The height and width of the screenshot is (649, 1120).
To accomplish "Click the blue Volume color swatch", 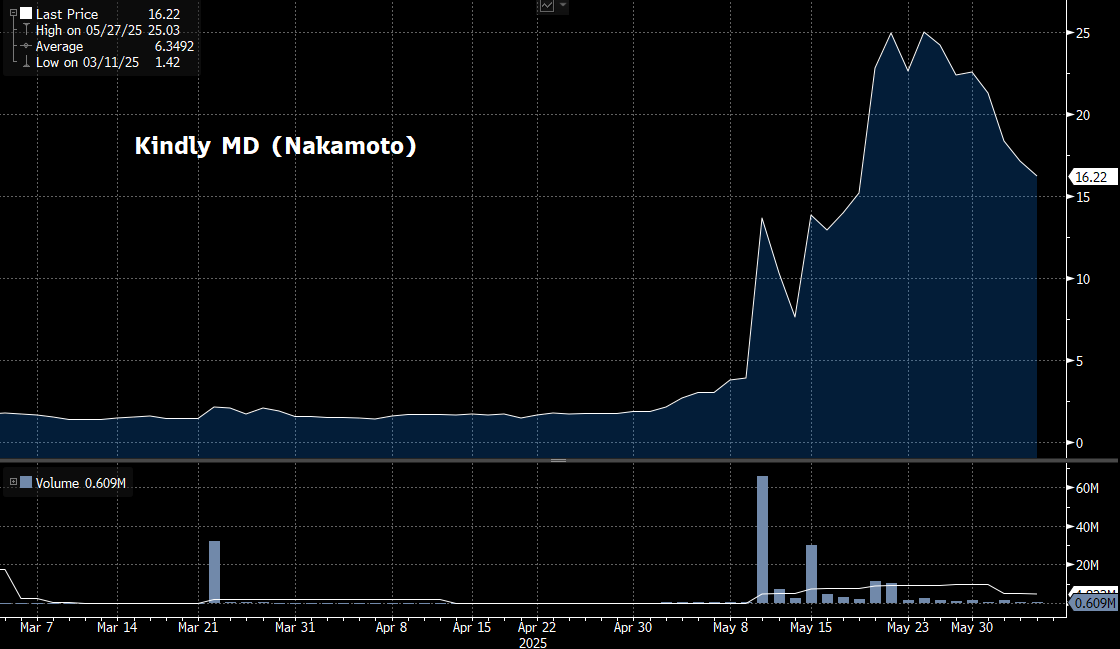I will pyautogui.click(x=26, y=483).
